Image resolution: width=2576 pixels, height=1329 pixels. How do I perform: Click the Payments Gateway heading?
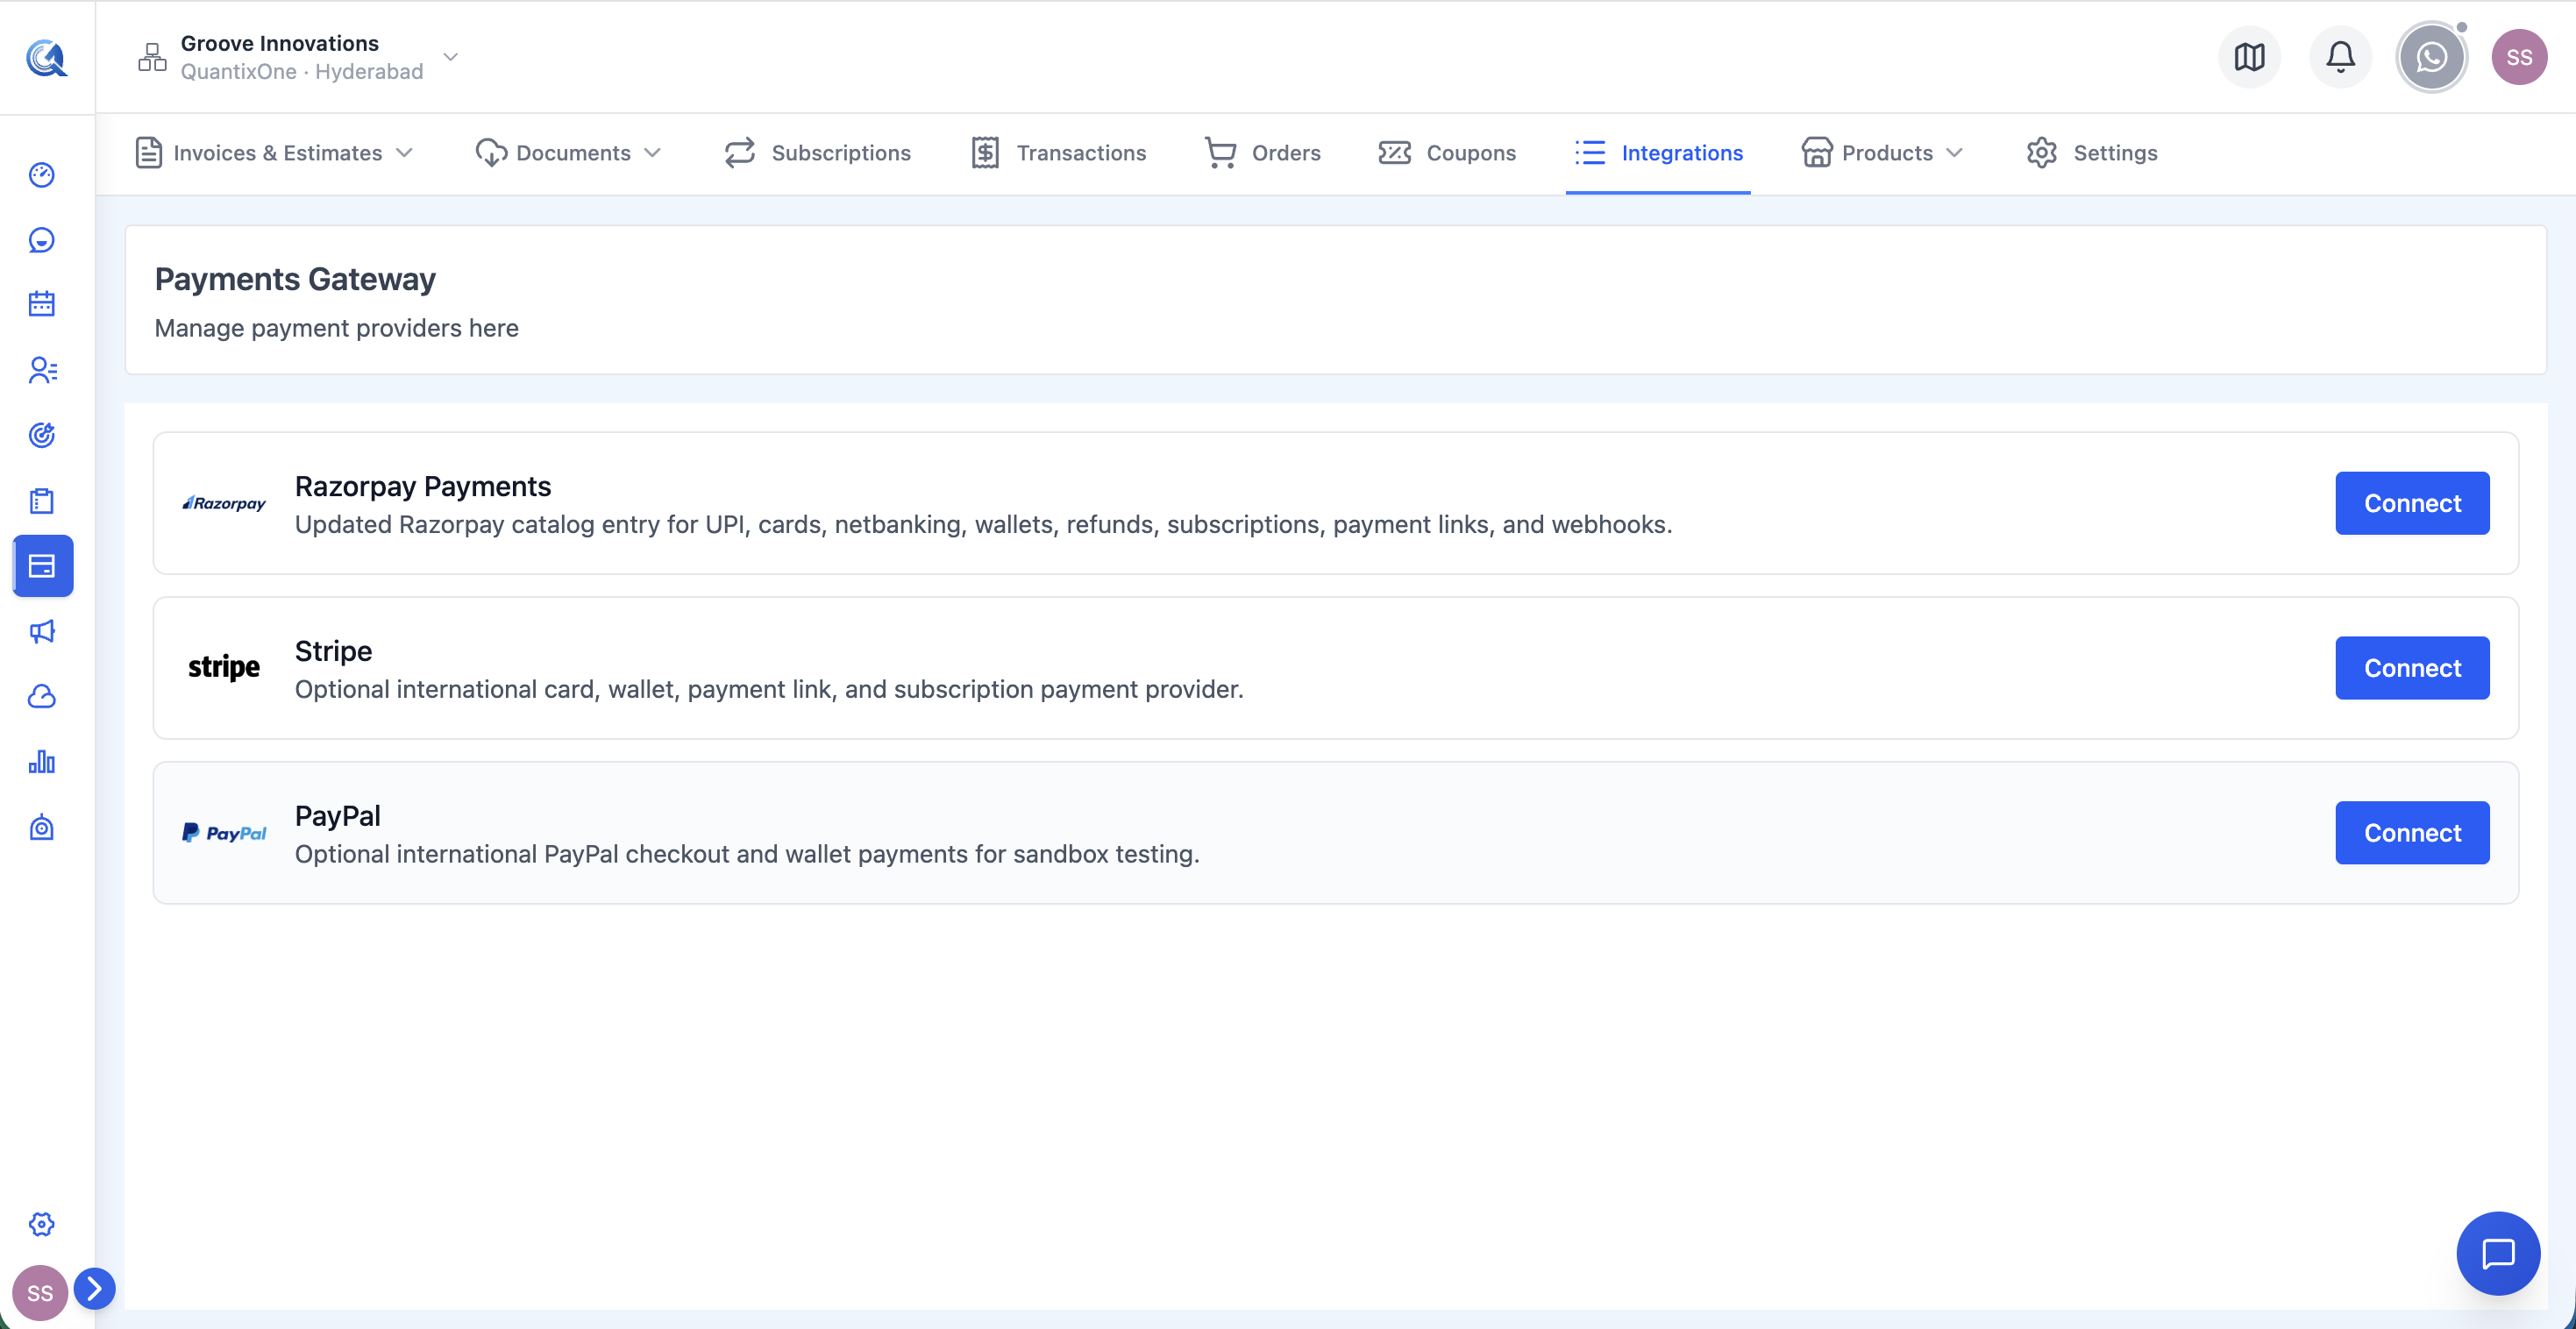[295, 279]
